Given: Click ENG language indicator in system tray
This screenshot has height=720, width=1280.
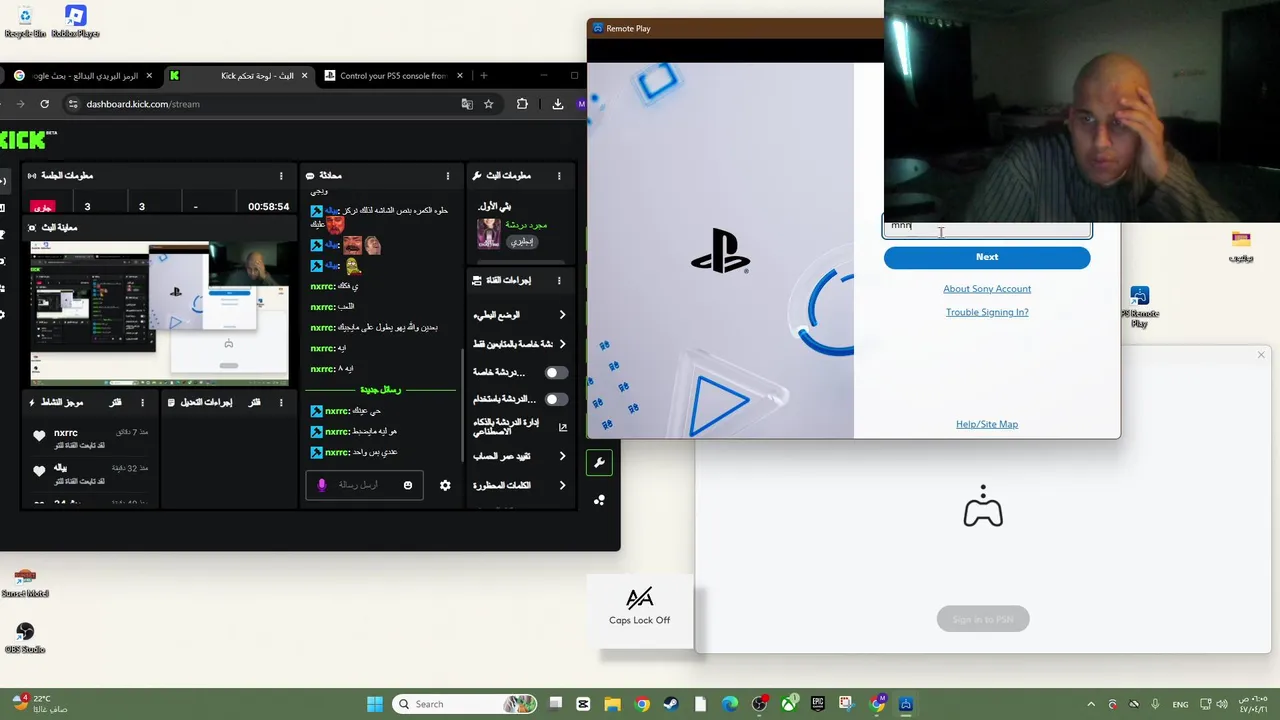Looking at the screenshot, I should (x=1180, y=705).
